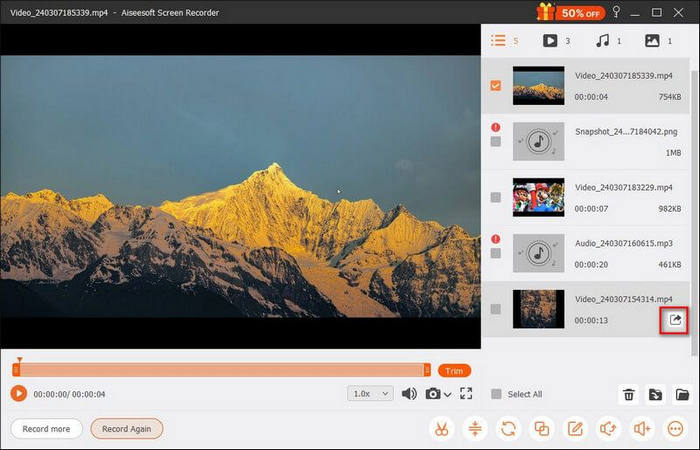
Task: Click the volume booster icon
Action: (x=643, y=429)
